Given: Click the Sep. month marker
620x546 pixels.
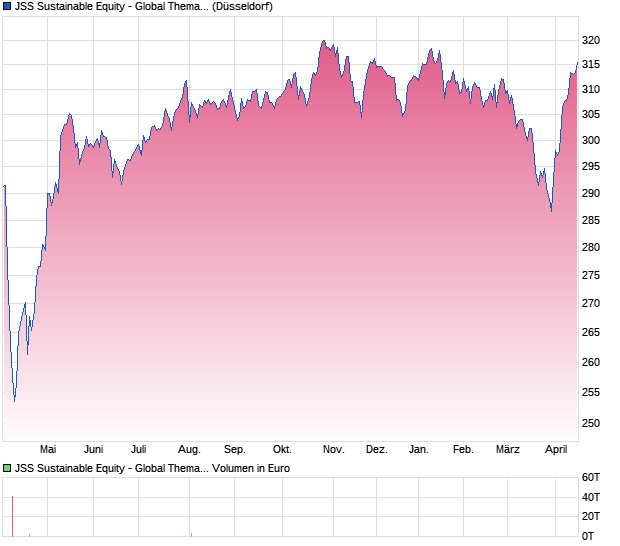Looking at the screenshot, I should (x=235, y=449).
